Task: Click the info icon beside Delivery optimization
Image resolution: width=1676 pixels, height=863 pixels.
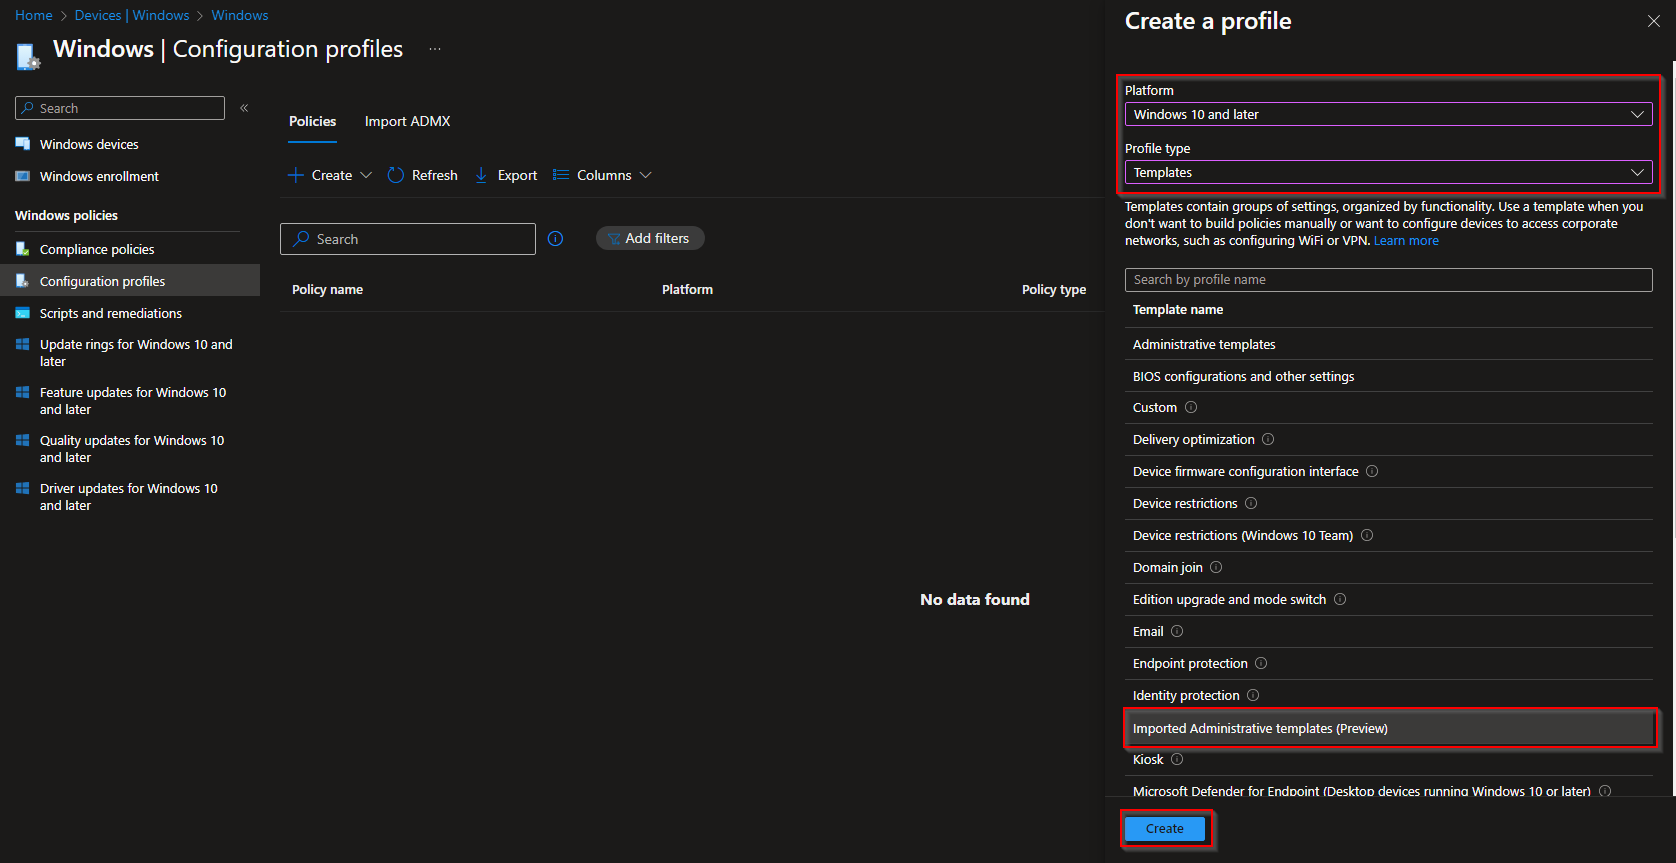Action: click(x=1268, y=439)
